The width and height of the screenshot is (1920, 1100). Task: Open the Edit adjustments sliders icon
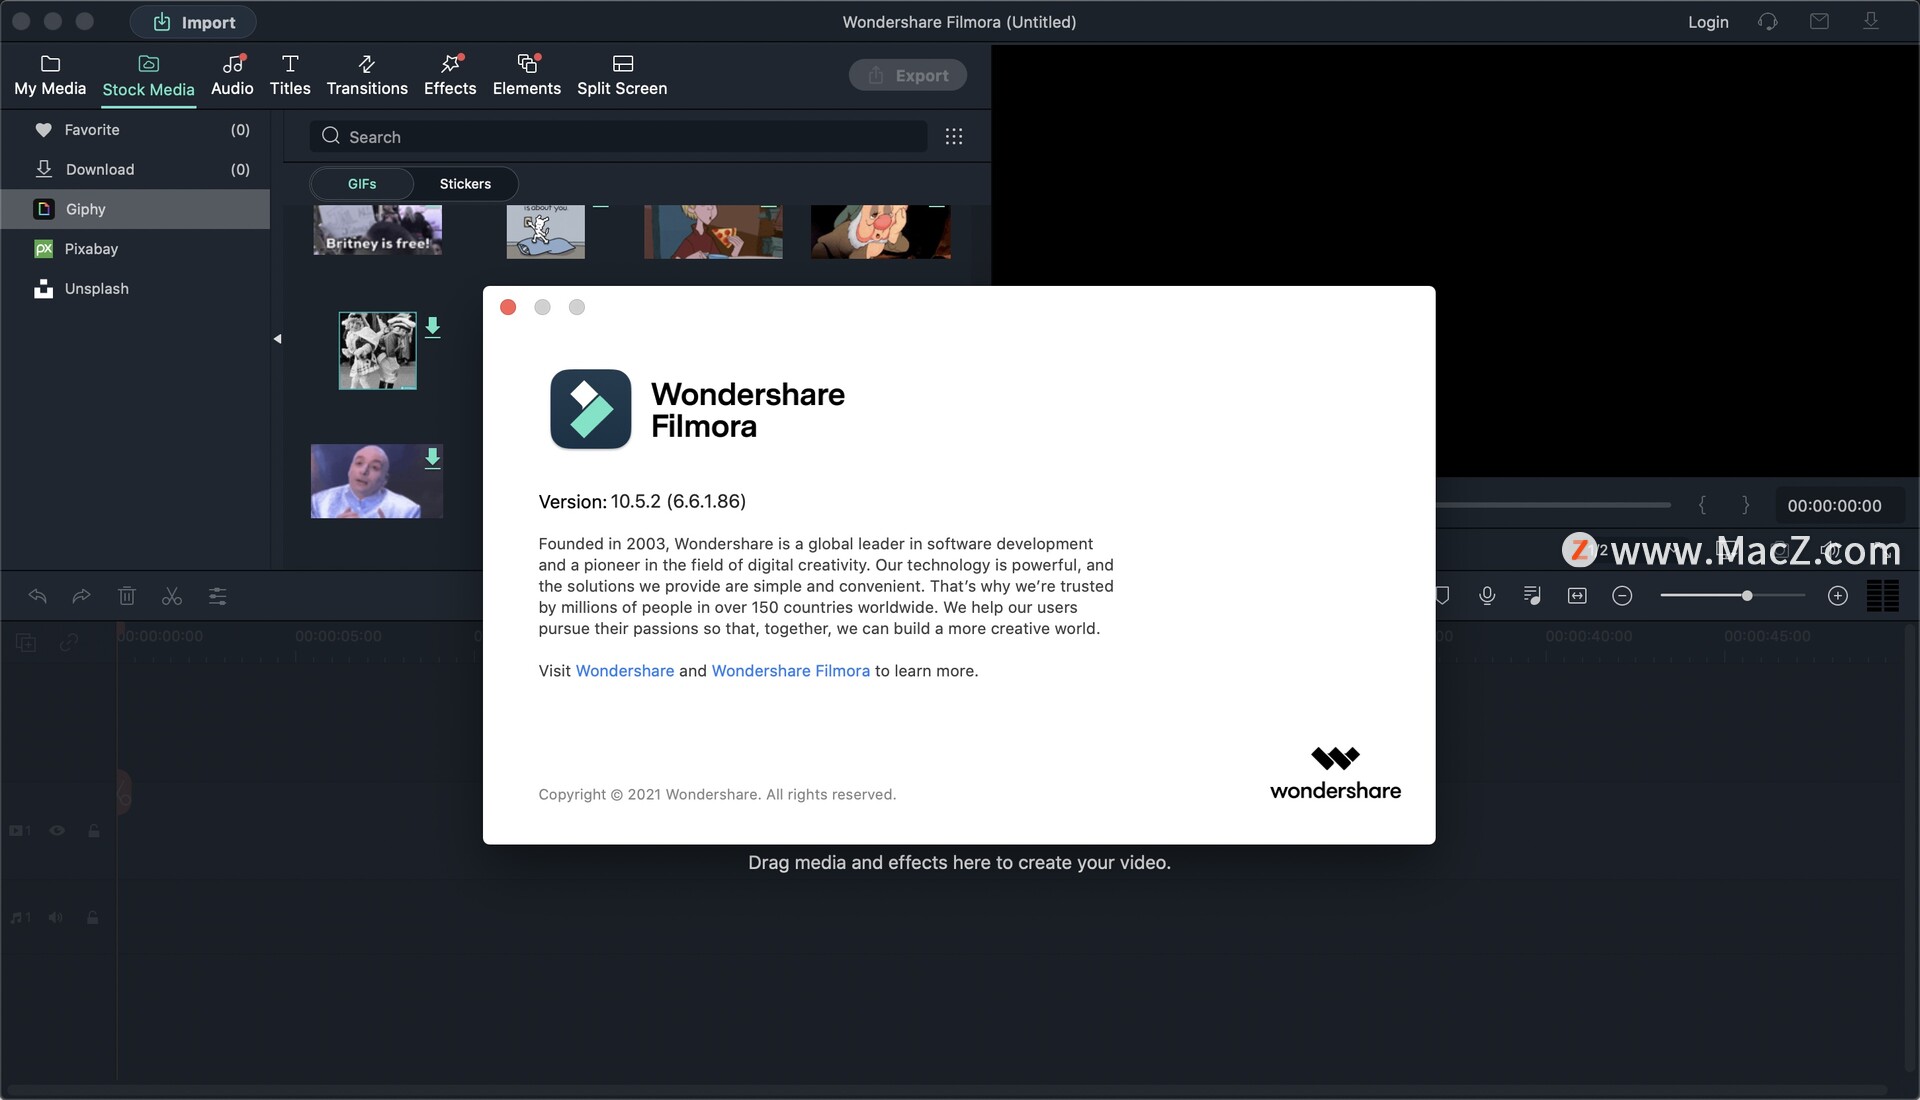[217, 596]
